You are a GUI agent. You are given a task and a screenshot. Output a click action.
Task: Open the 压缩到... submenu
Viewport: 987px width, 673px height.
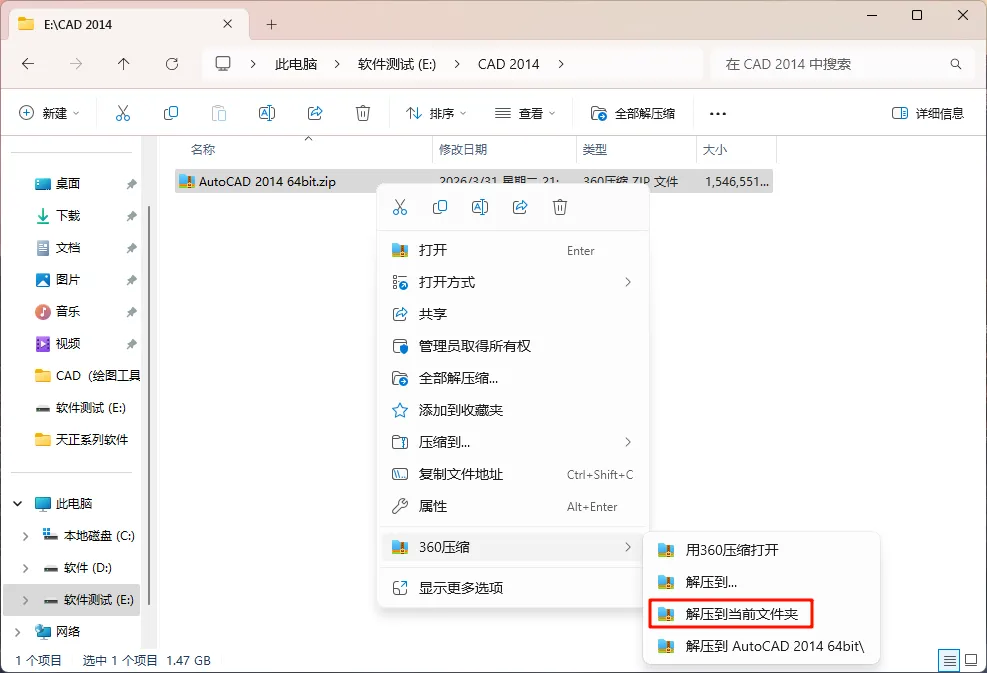pyautogui.click(x=512, y=443)
